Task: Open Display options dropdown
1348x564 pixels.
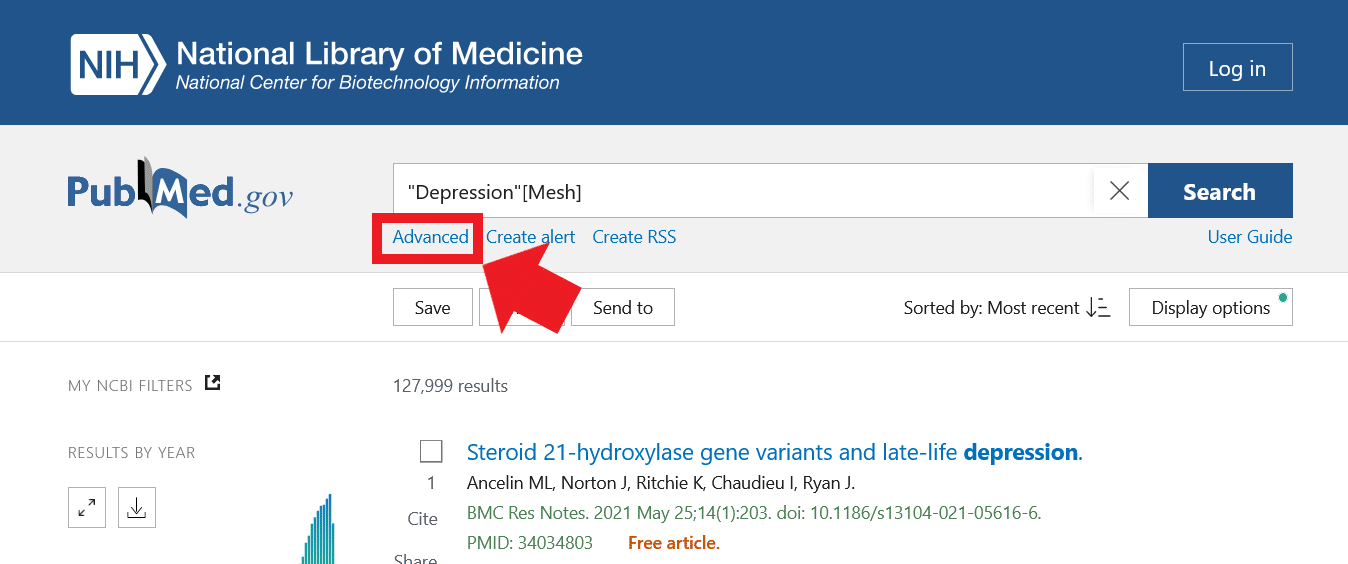Action: point(1211,307)
